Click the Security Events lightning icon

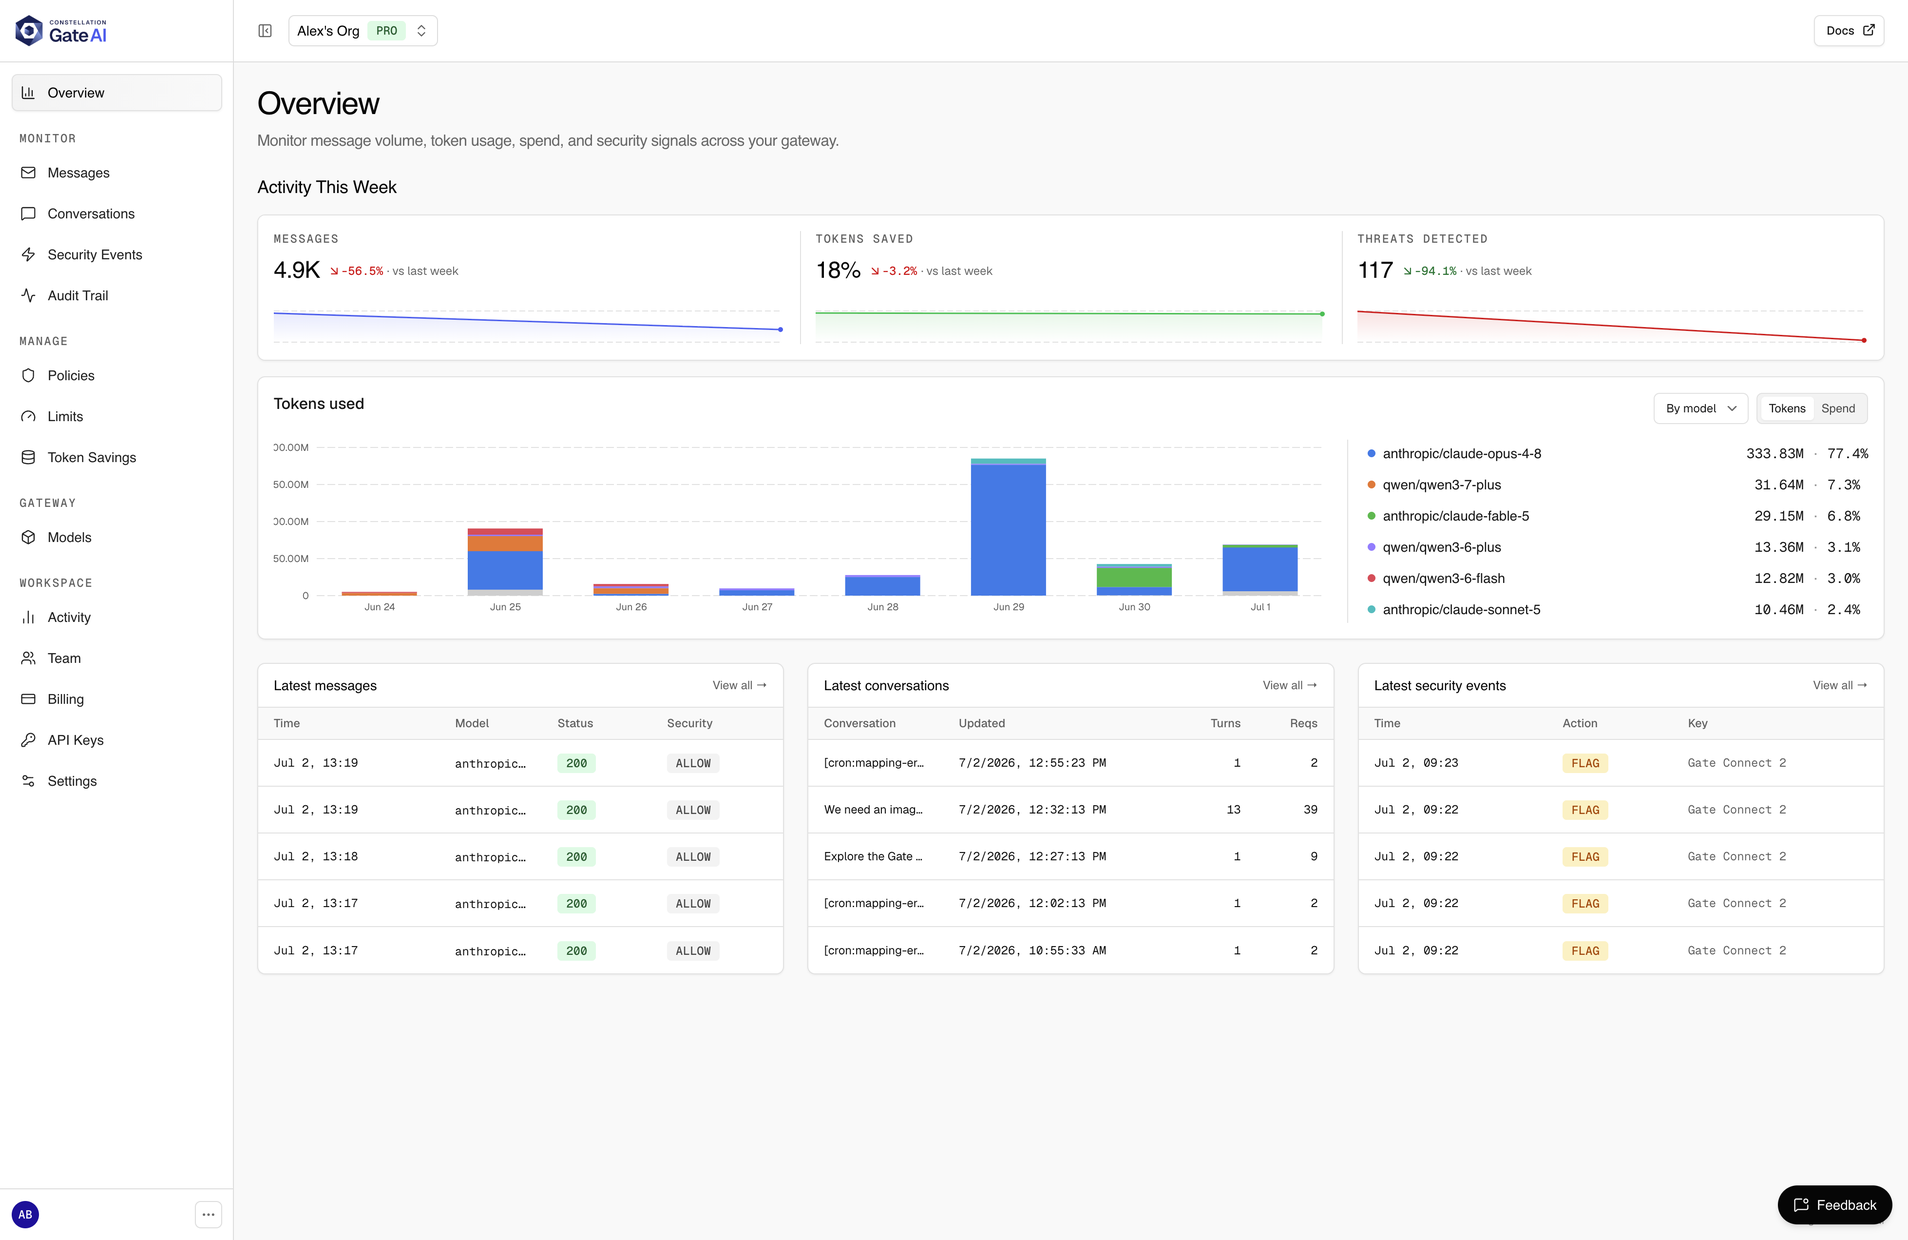click(28, 255)
